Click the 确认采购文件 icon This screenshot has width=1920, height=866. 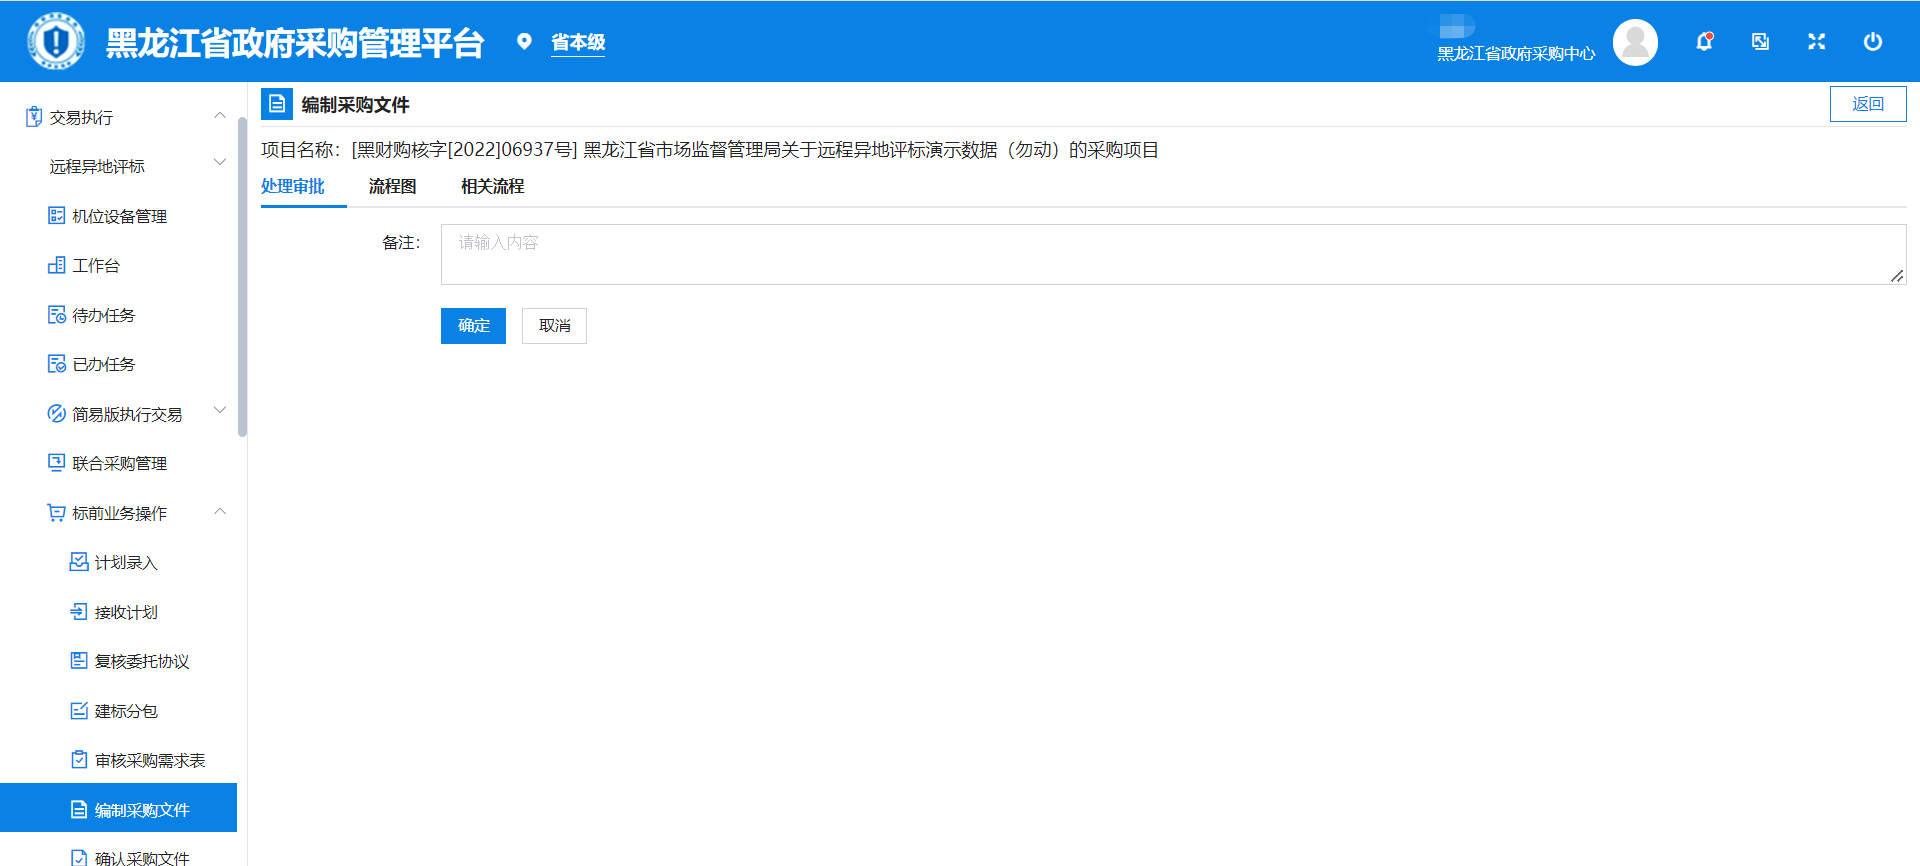79,857
